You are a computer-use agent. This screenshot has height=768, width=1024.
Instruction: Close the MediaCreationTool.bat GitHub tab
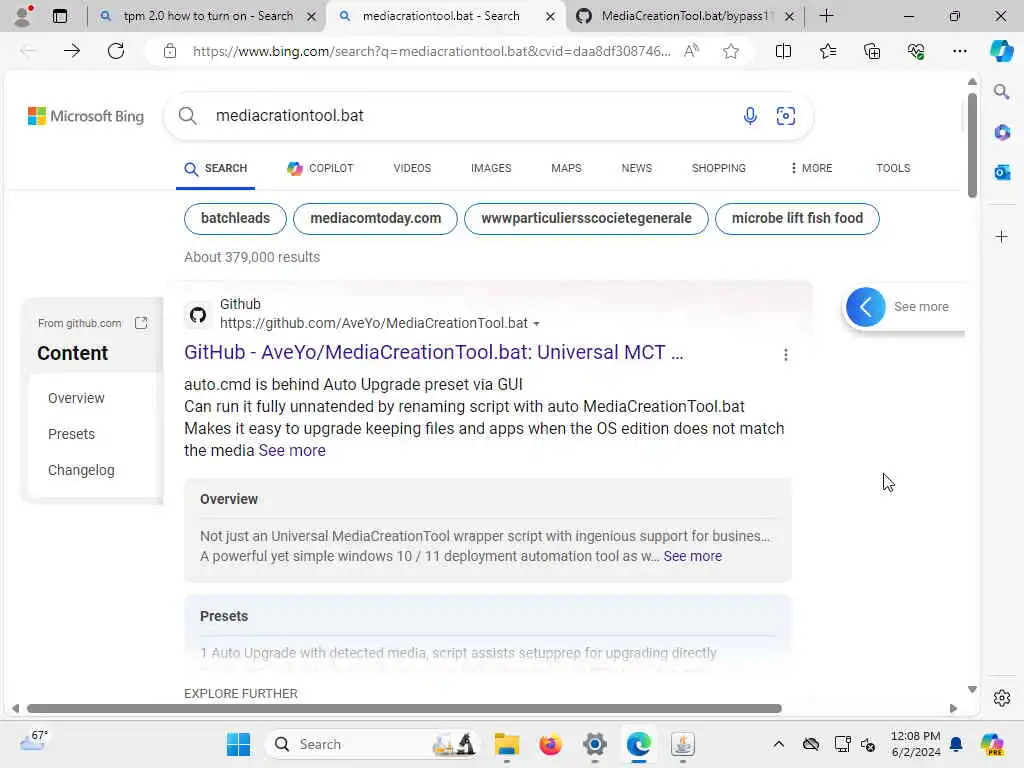click(789, 16)
